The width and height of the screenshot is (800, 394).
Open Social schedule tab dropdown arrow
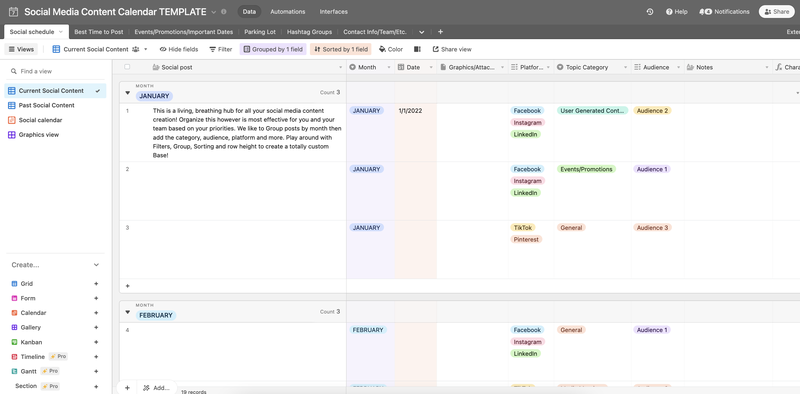pyautogui.click(x=61, y=32)
